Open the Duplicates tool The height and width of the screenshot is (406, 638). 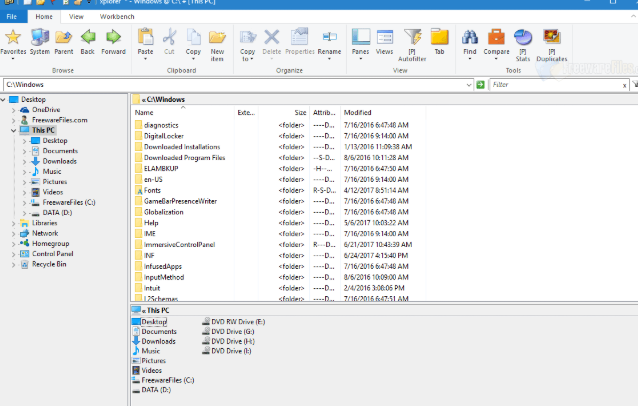coord(552,37)
